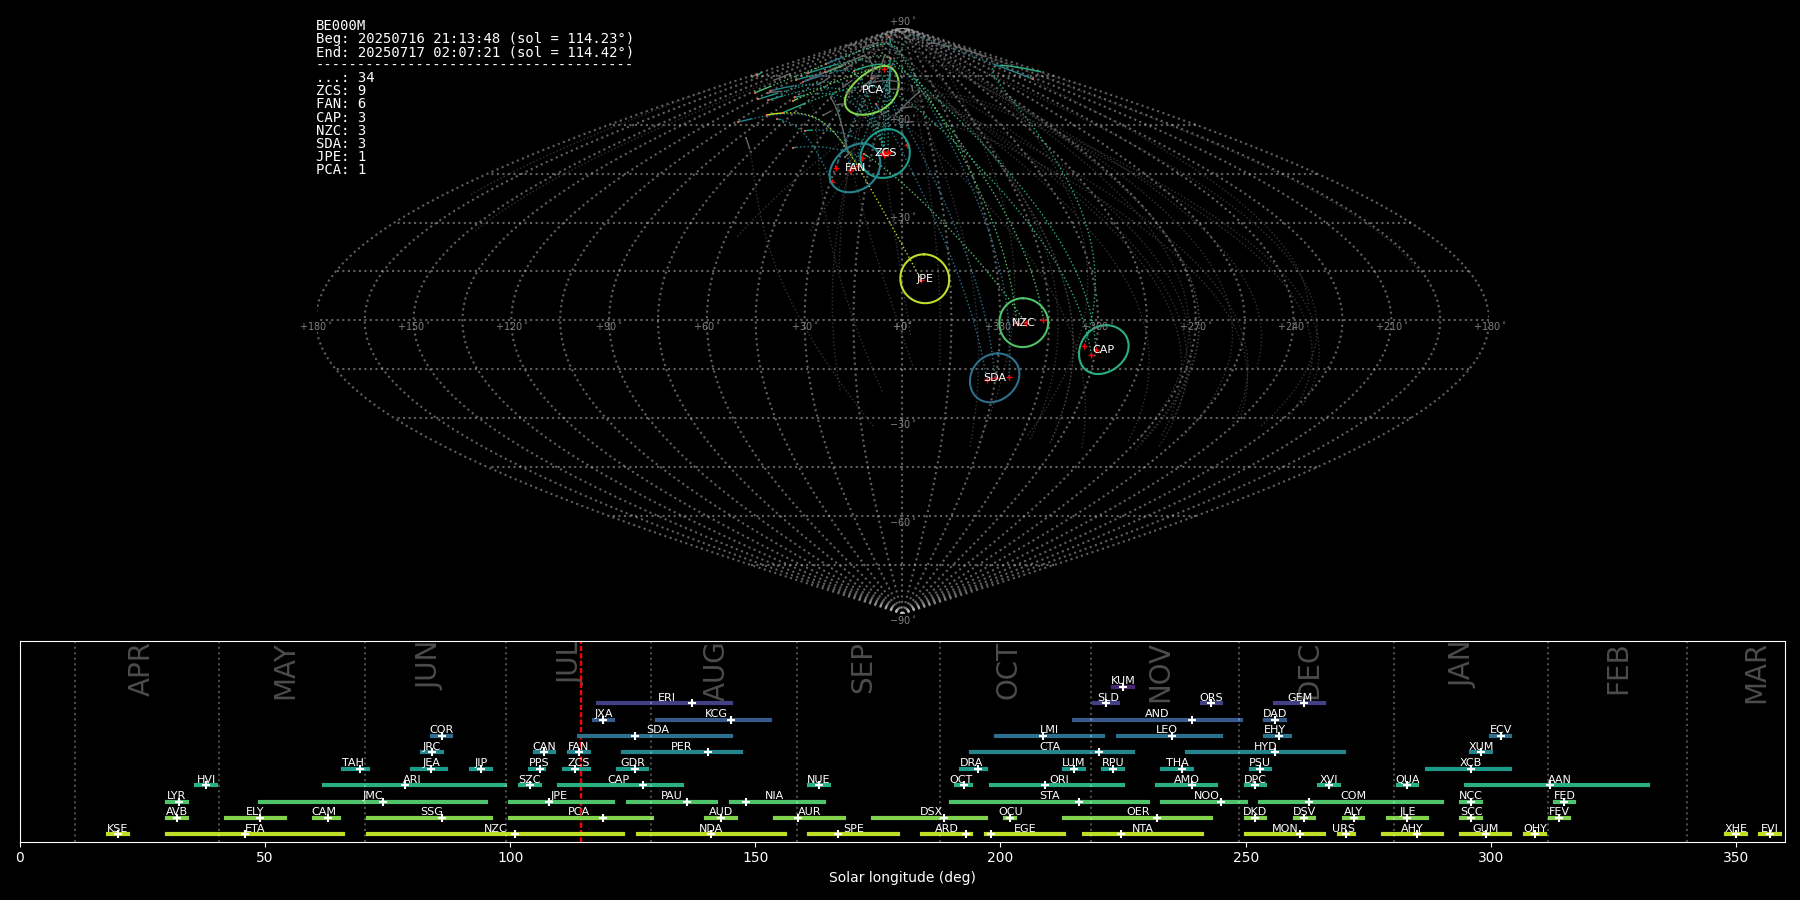Click the KSE shower bar in timeline
The image size is (1800, 900).
[118, 834]
